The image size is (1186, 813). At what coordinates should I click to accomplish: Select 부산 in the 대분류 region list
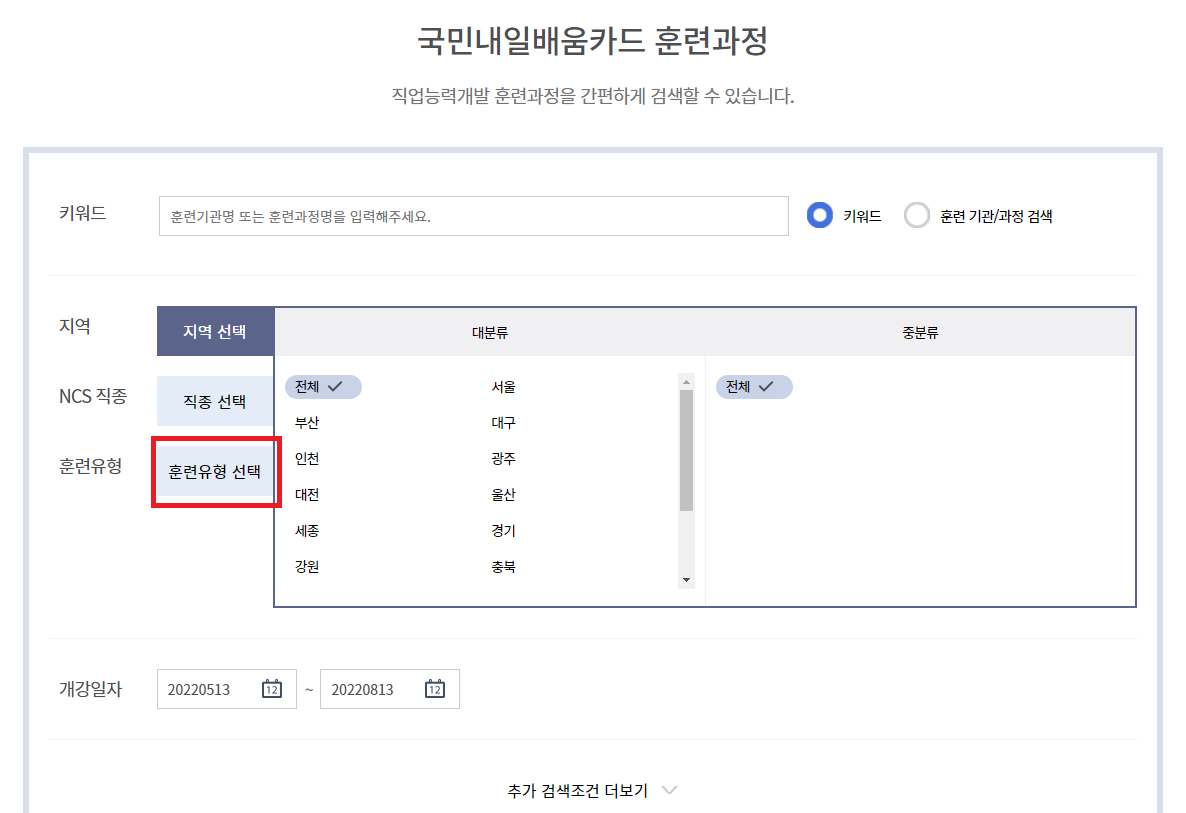click(x=307, y=422)
